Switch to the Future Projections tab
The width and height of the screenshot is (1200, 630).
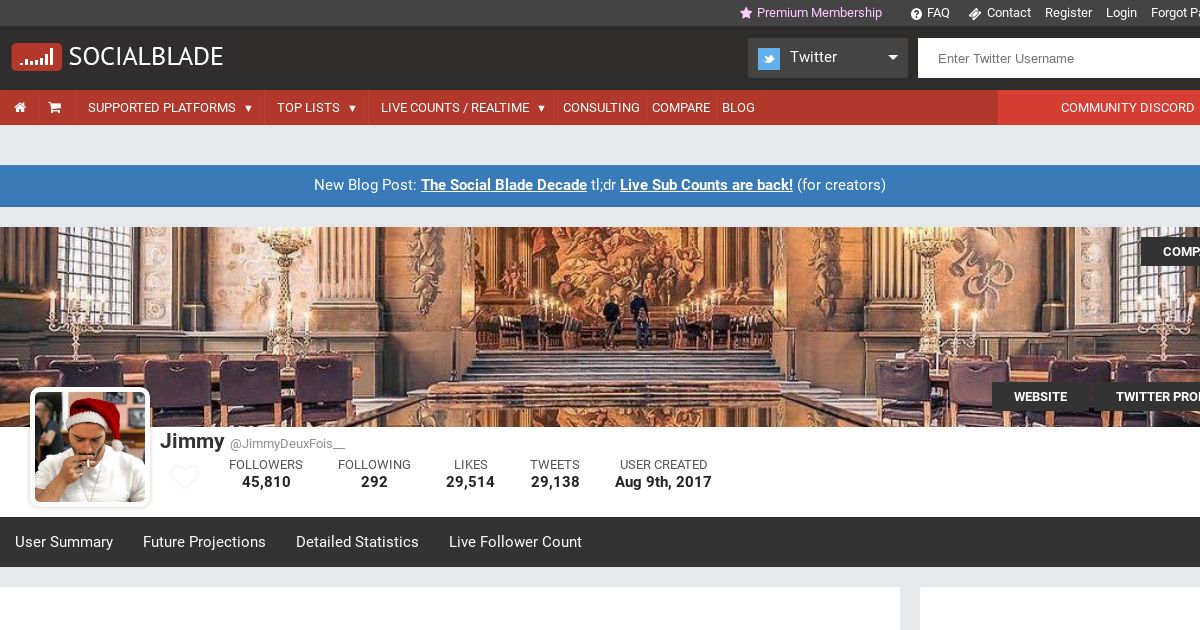(204, 542)
